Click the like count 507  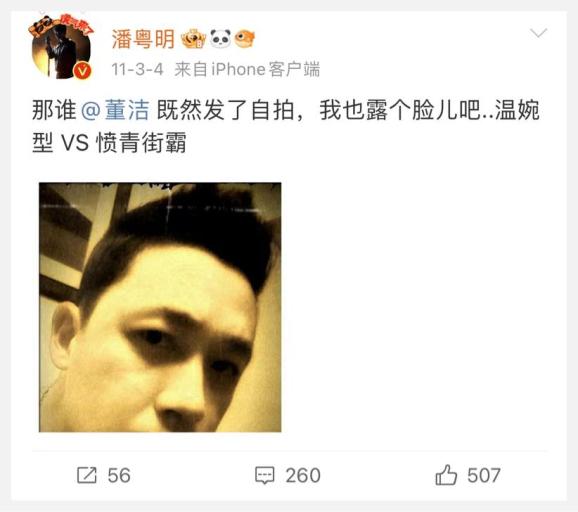click(x=484, y=475)
